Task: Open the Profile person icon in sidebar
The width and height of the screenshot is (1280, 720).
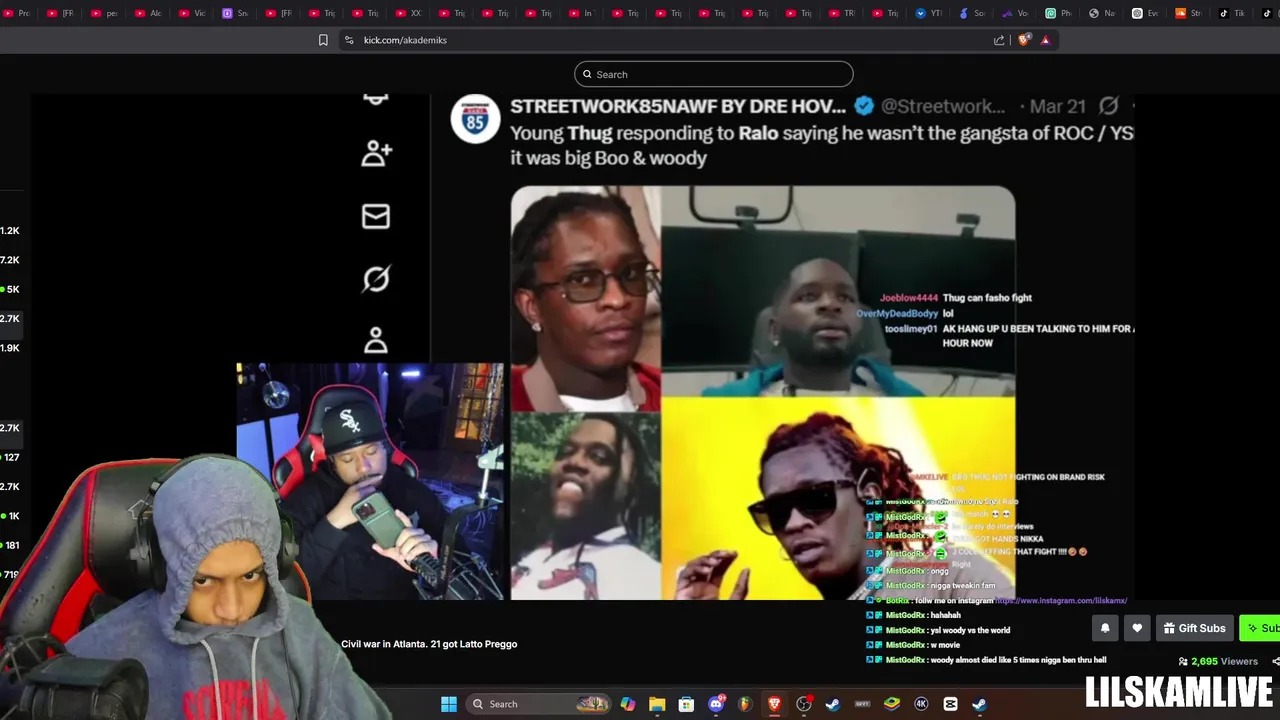Action: [x=376, y=340]
